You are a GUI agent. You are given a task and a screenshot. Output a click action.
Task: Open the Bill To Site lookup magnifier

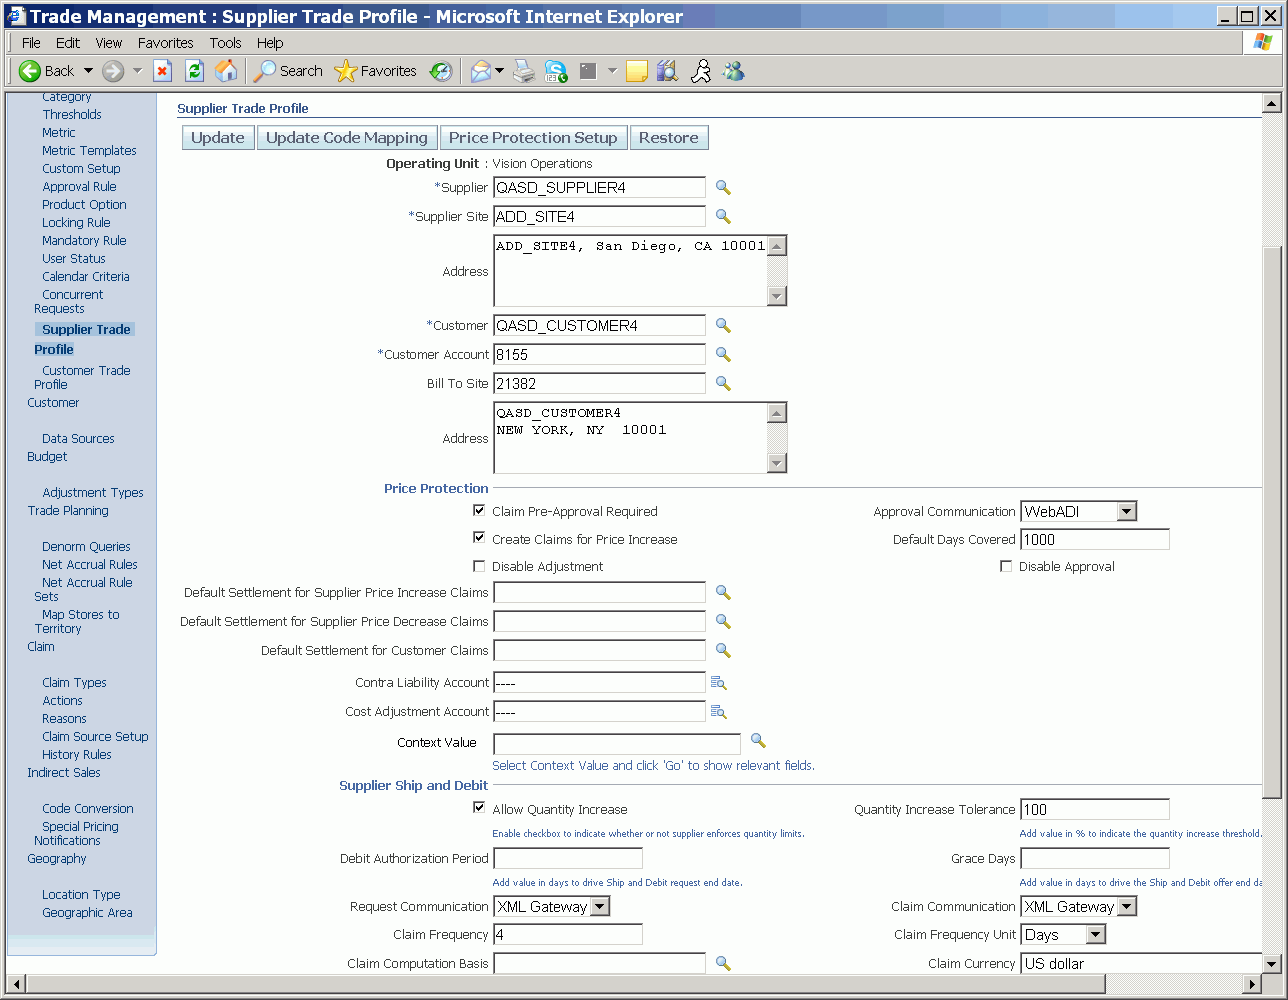coord(723,384)
